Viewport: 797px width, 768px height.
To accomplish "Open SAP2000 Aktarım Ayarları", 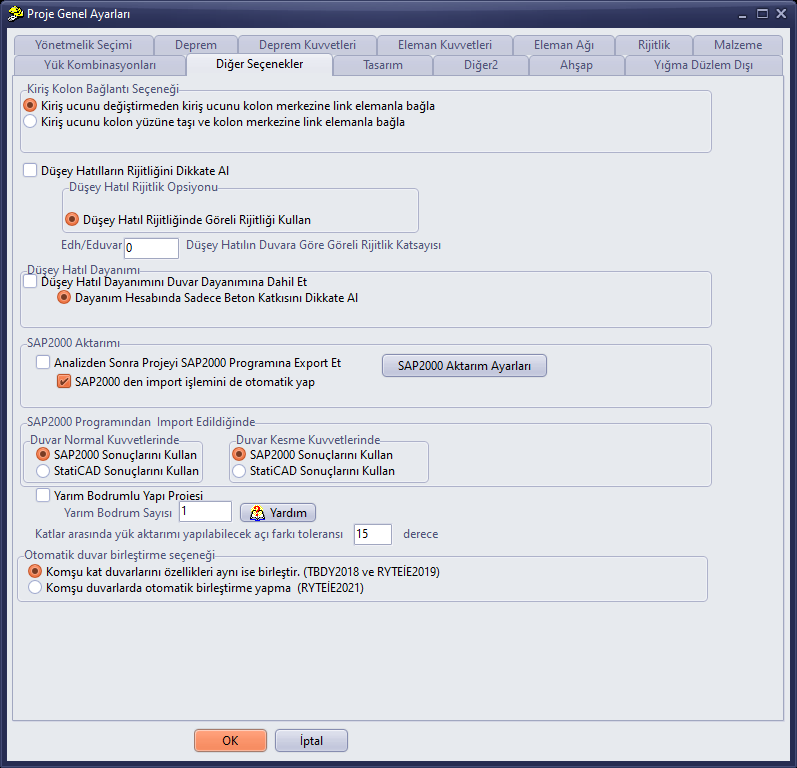I will (x=464, y=366).
